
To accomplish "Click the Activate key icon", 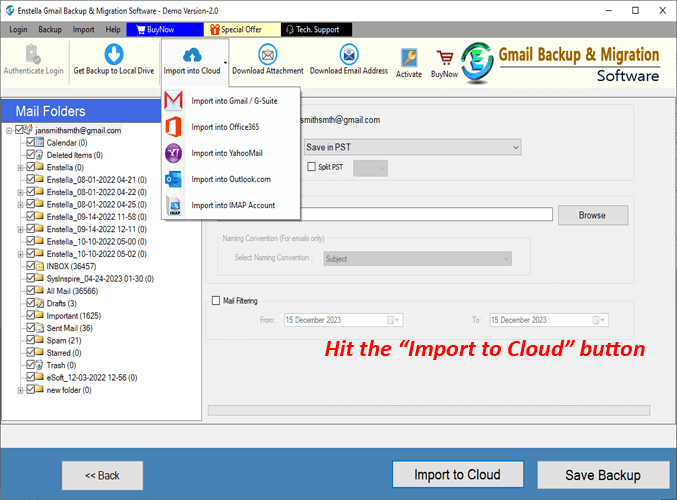I will pos(409,58).
